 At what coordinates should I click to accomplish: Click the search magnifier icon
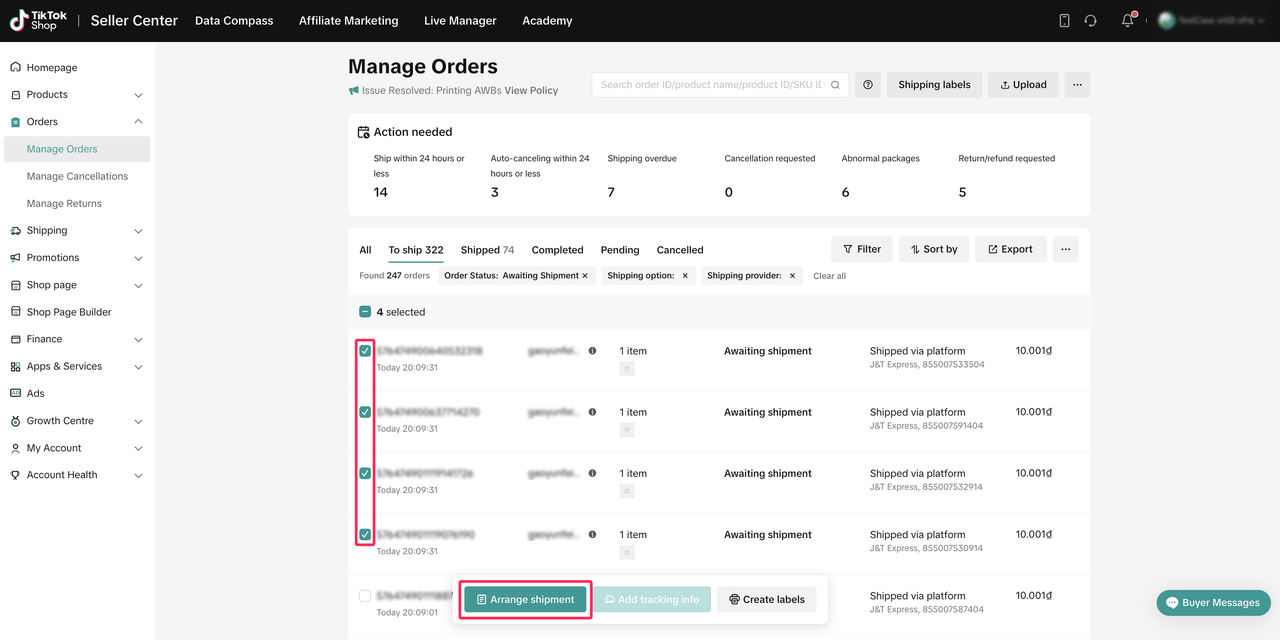coord(835,85)
